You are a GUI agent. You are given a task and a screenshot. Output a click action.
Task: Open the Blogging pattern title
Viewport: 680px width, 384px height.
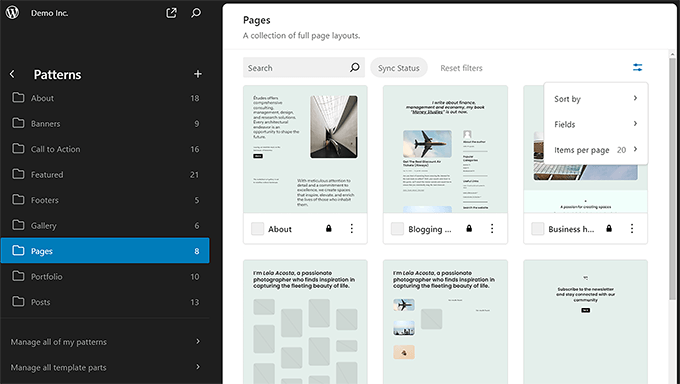click(430, 229)
